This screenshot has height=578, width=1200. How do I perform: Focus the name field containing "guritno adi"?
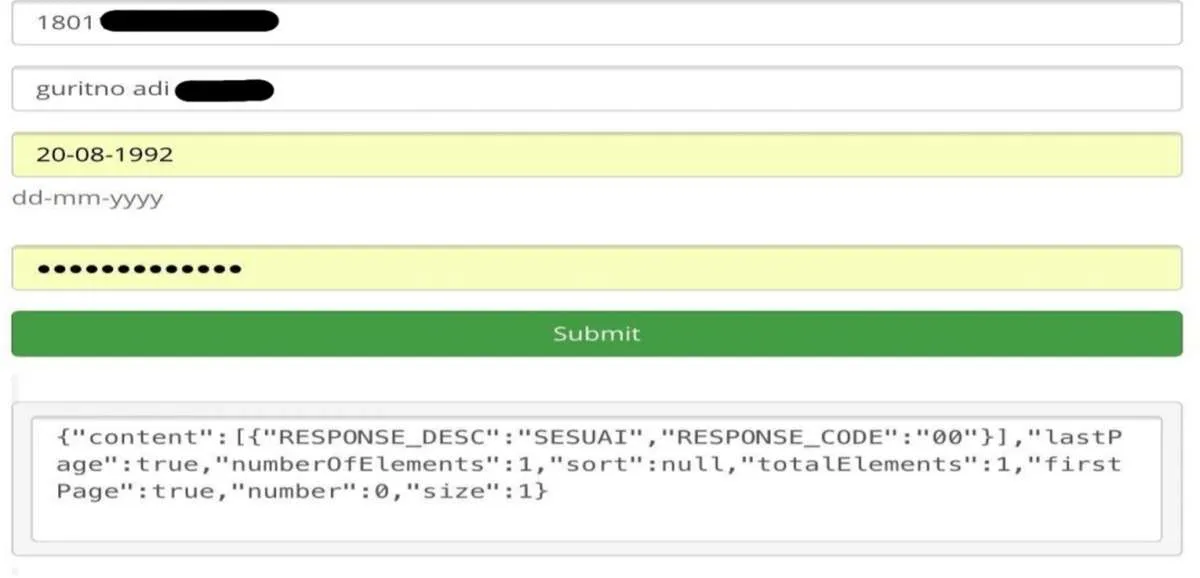[700, 89]
